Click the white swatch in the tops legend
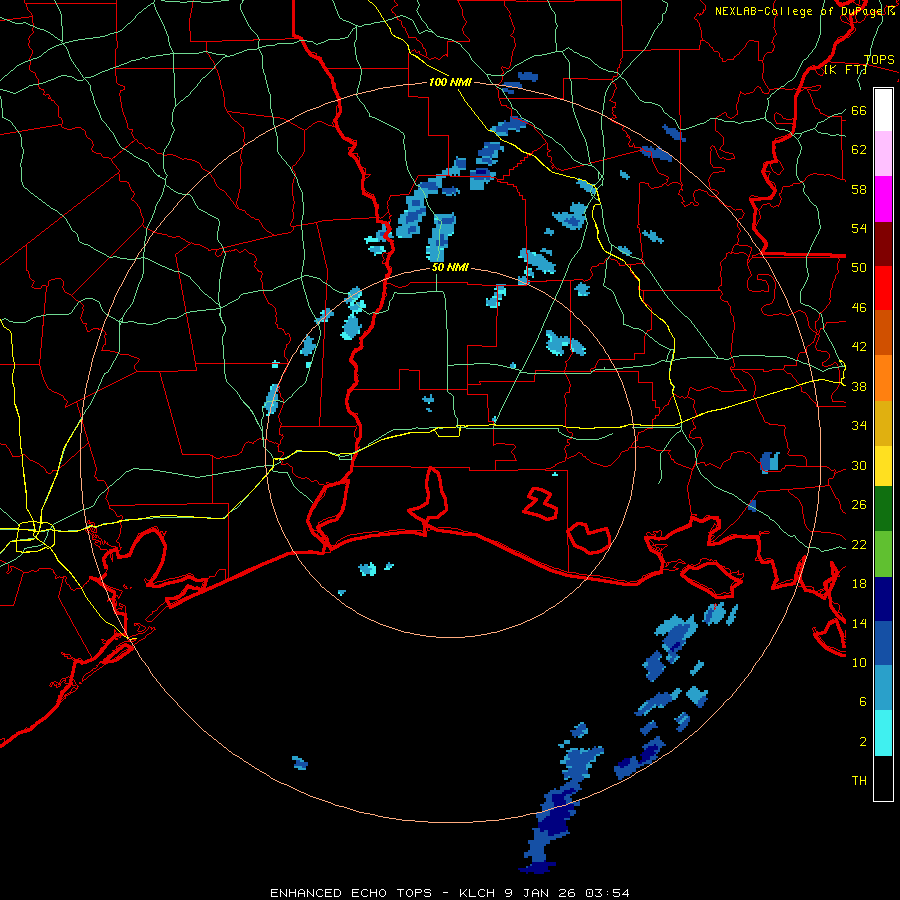The width and height of the screenshot is (900, 900). point(883,110)
